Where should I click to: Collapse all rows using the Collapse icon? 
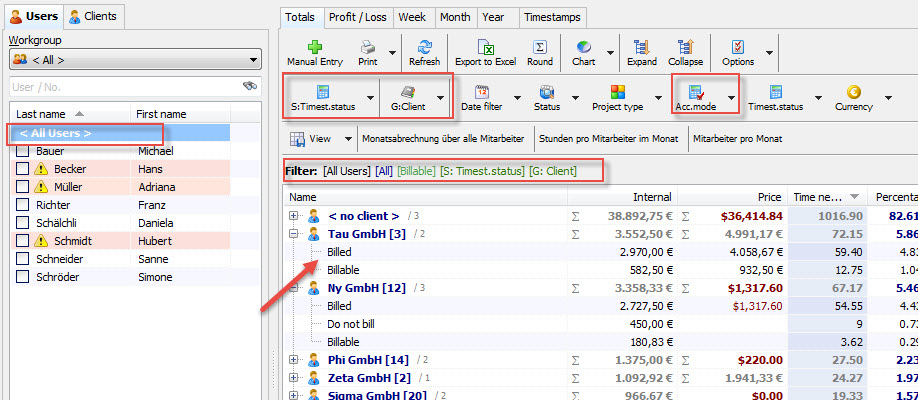click(x=685, y=47)
